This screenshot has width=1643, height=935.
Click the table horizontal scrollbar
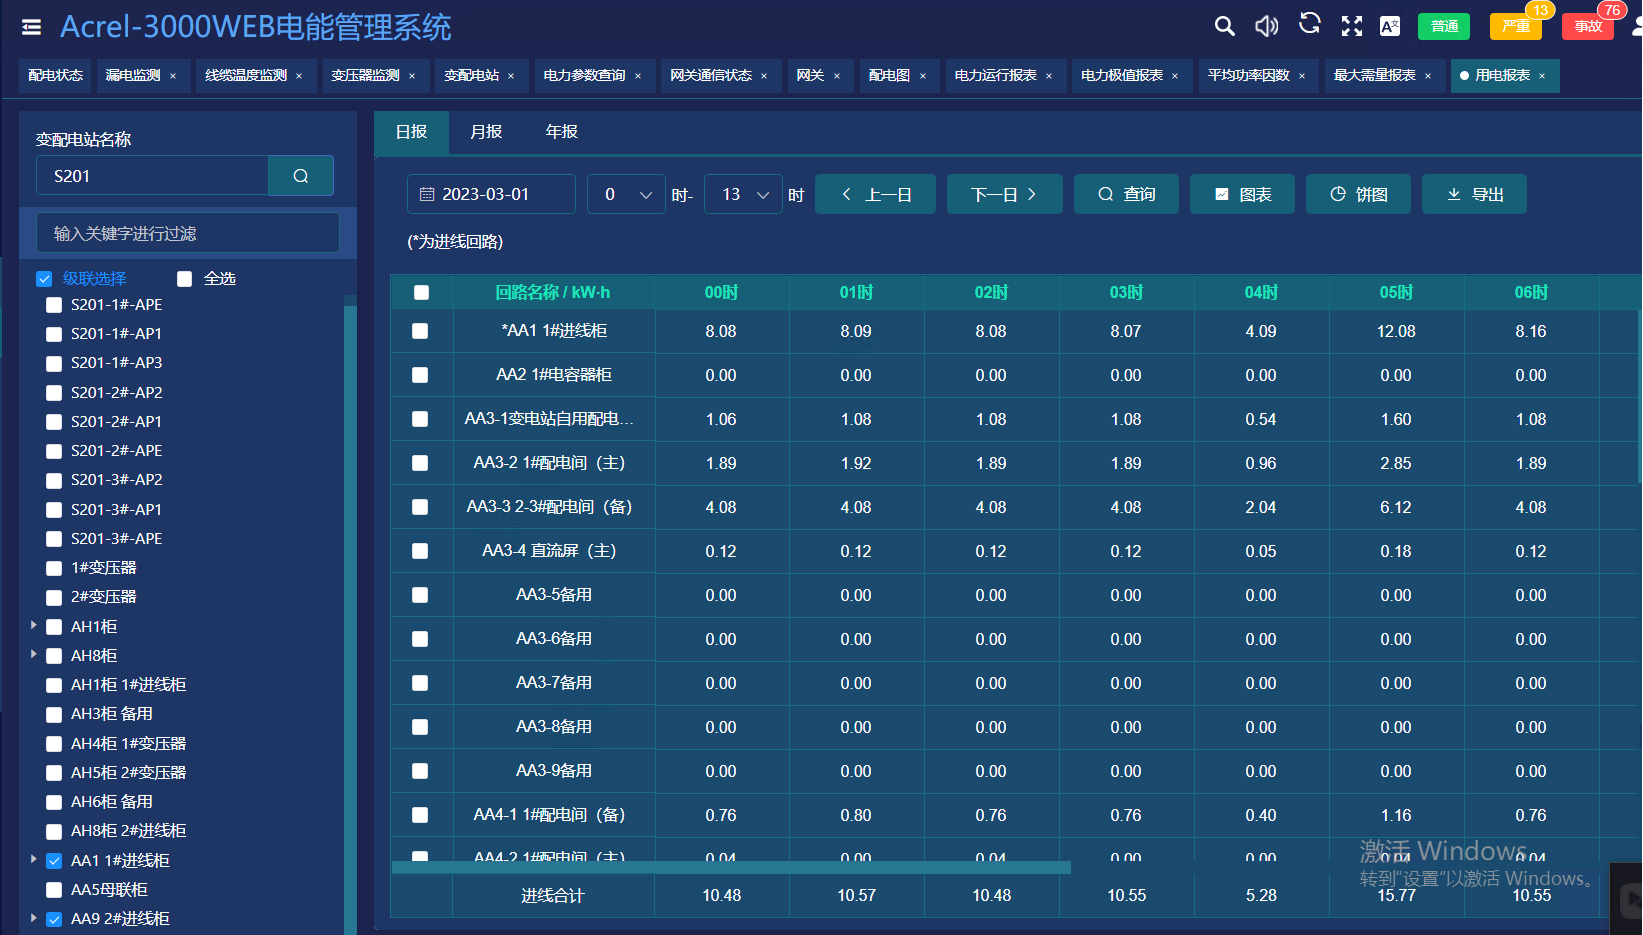tap(731, 867)
